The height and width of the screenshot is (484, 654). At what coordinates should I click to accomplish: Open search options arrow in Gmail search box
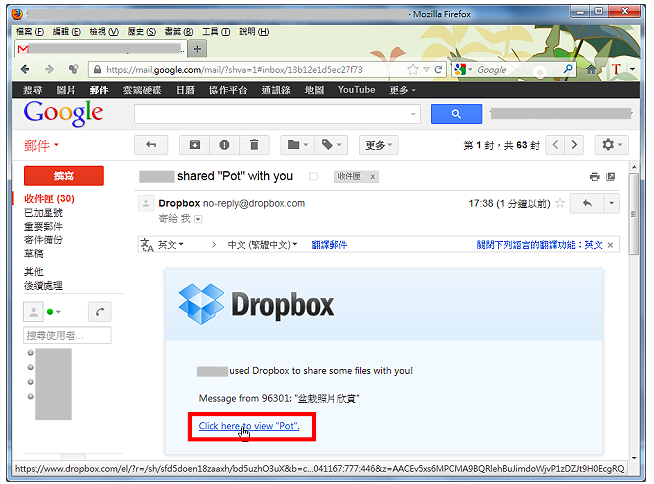[413, 114]
